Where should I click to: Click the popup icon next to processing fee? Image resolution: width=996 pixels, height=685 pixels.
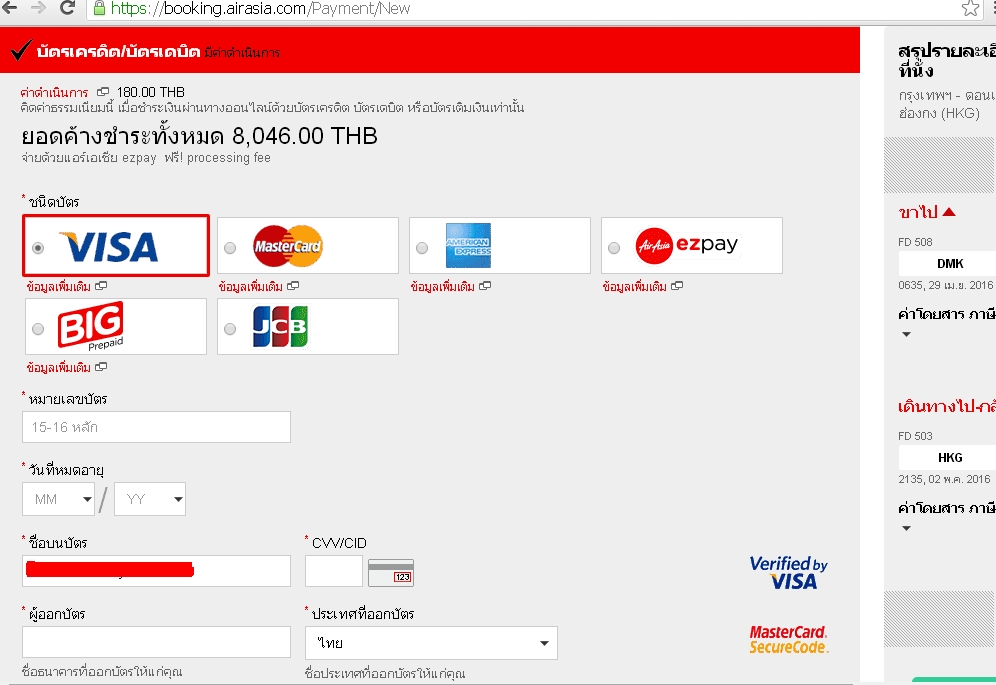[102, 92]
